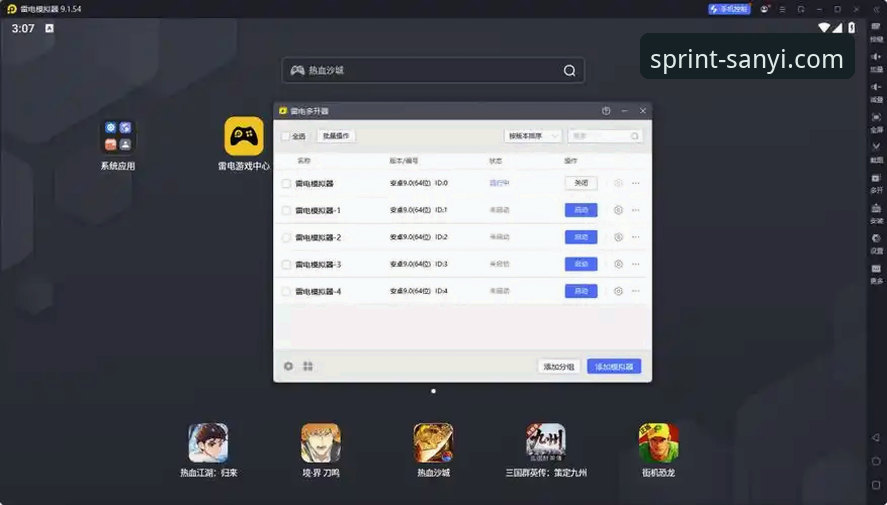Open the 更多 more tools sidebar icon
Screen dimensions: 887x505
(876, 273)
